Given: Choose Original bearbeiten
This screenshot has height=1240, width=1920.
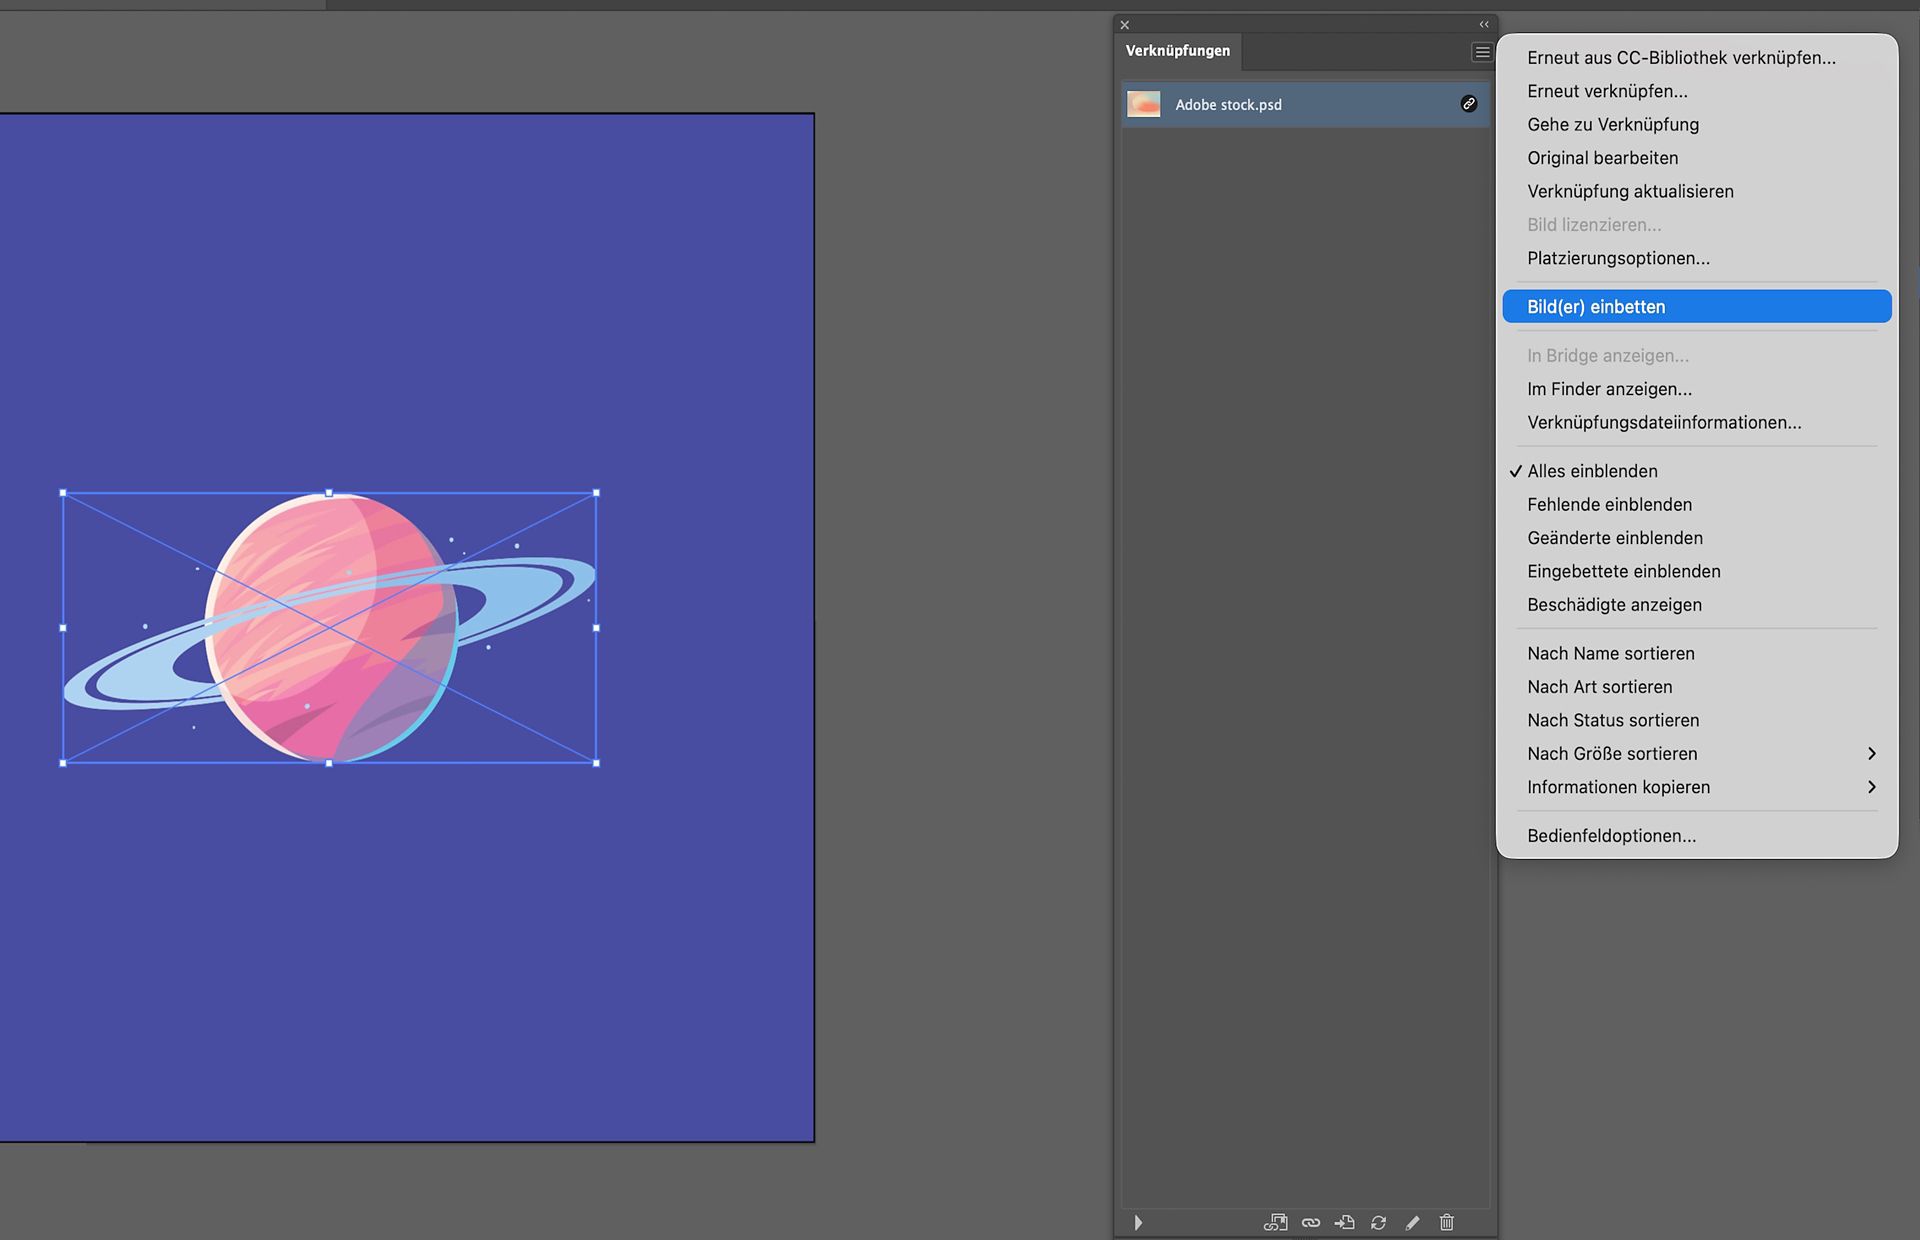Looking at the screenshot, I should pos(1697,158).
